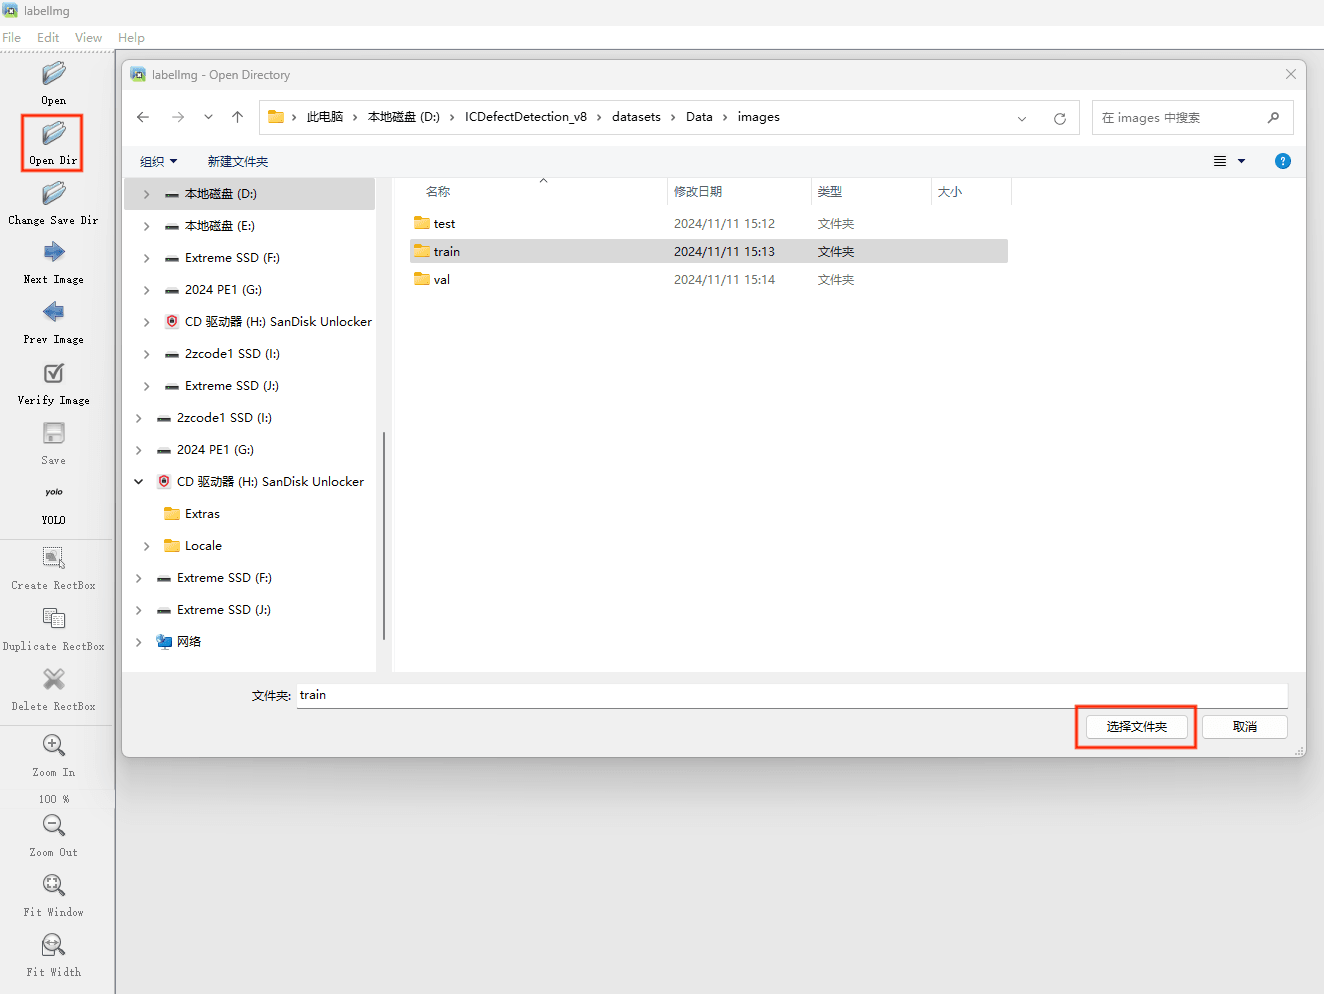Switch annotation format via YOLO icon

pos(53,493)
